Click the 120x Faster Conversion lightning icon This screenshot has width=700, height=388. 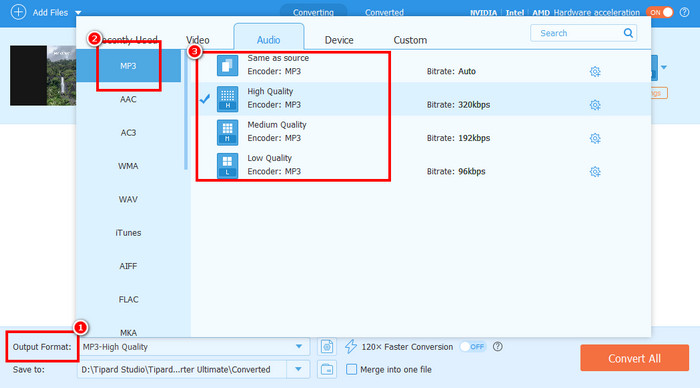click(x=351, y=346)
